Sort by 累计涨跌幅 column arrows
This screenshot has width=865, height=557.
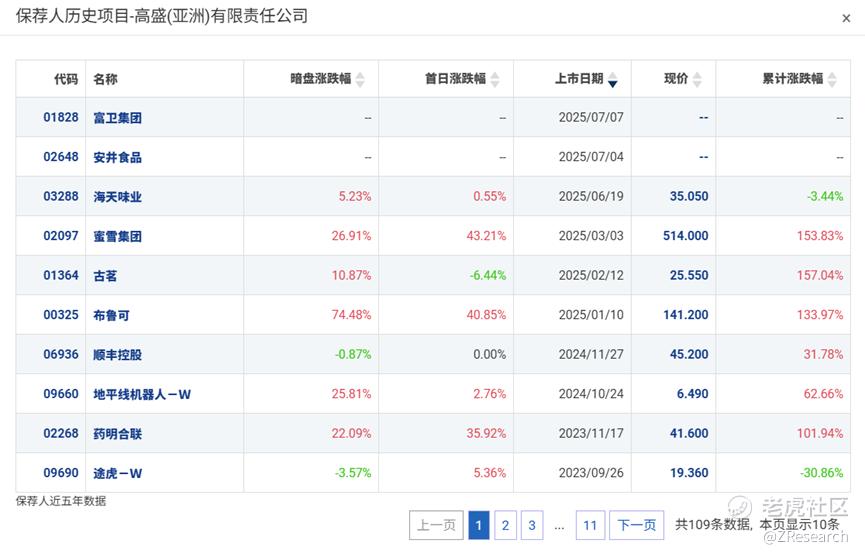pos(832,79)
